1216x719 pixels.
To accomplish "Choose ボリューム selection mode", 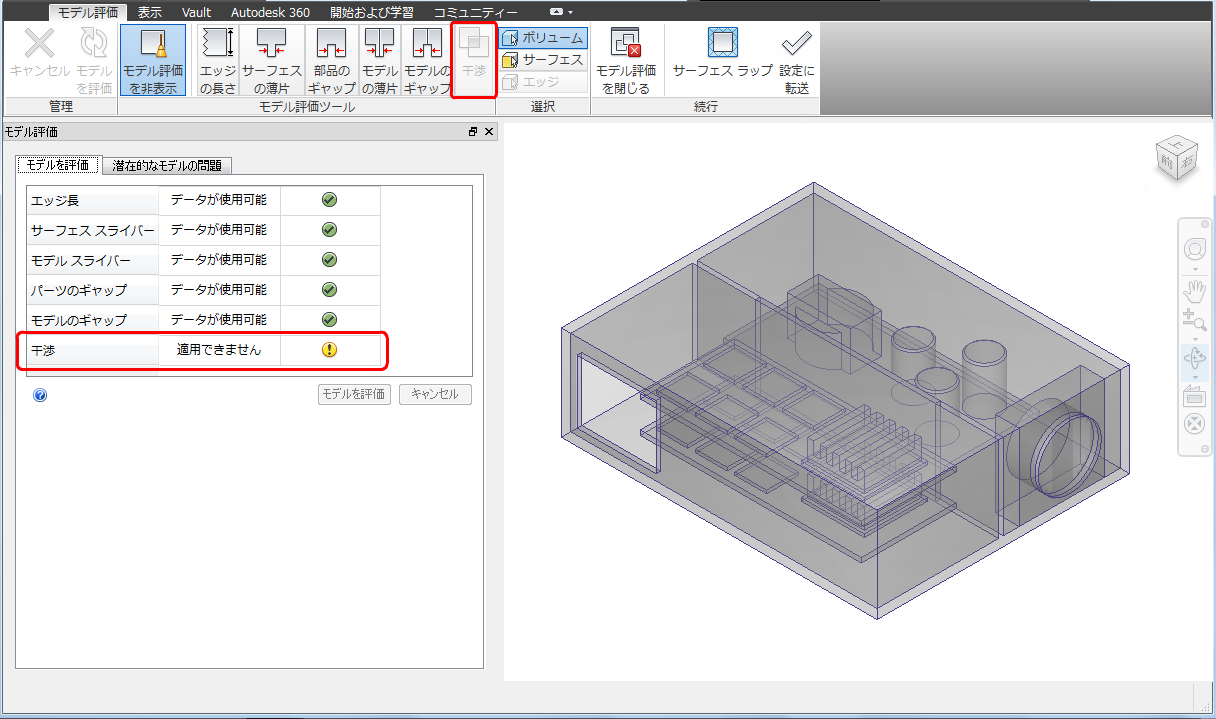I will click(x=543, y=38).
